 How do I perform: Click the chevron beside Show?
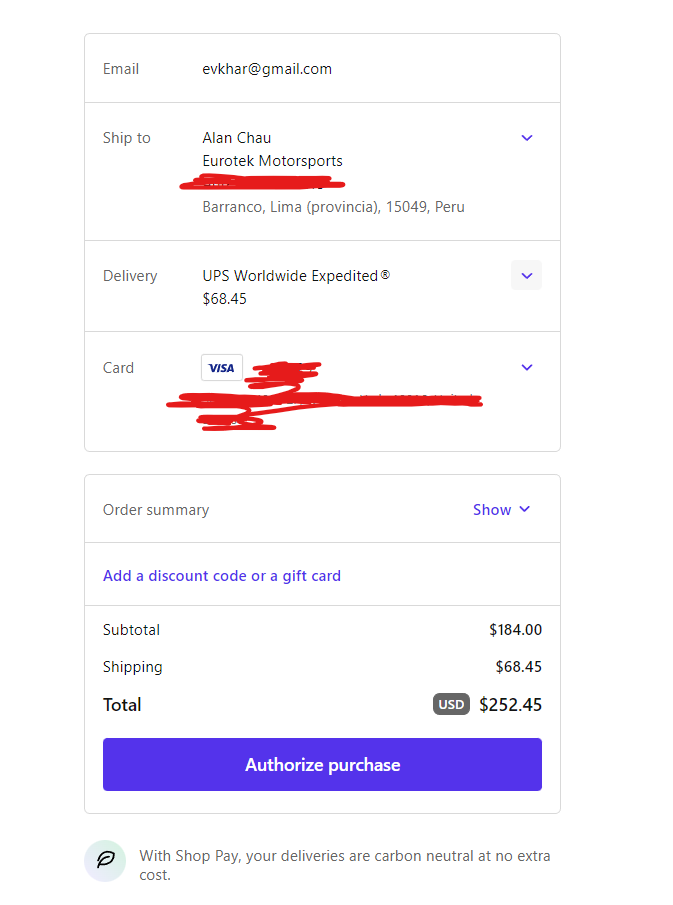tap(525, 509)
